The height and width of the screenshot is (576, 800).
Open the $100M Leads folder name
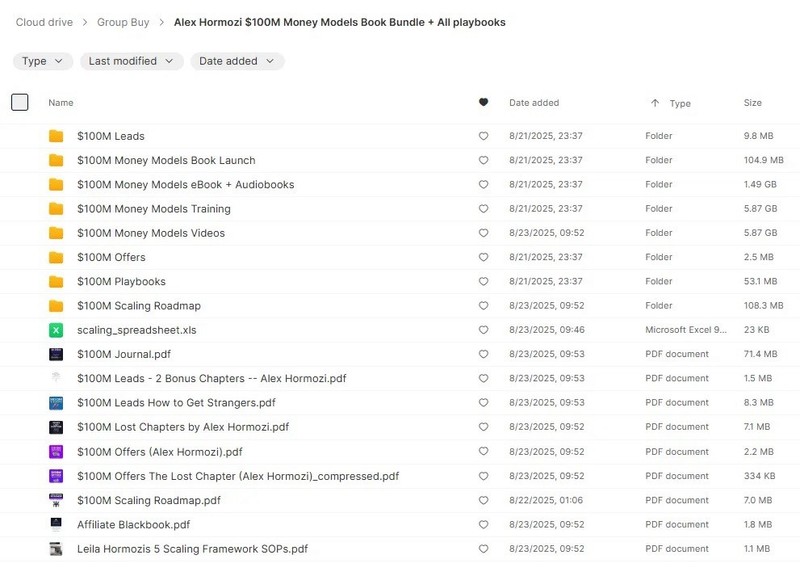[x=111, y=136]
